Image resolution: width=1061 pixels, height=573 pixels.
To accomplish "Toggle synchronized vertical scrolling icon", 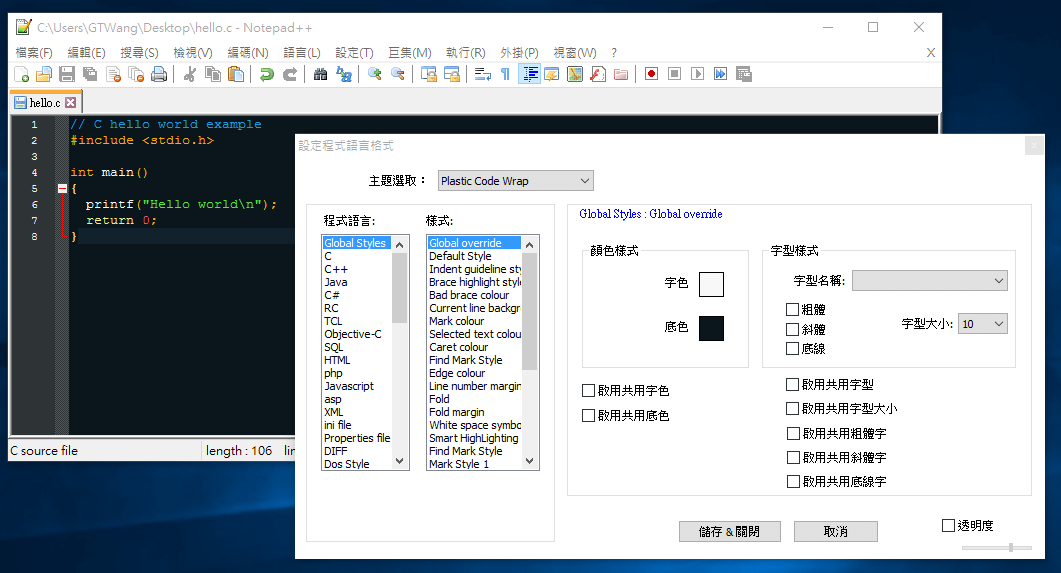I will pyautogui.click(x=429, y=74).
